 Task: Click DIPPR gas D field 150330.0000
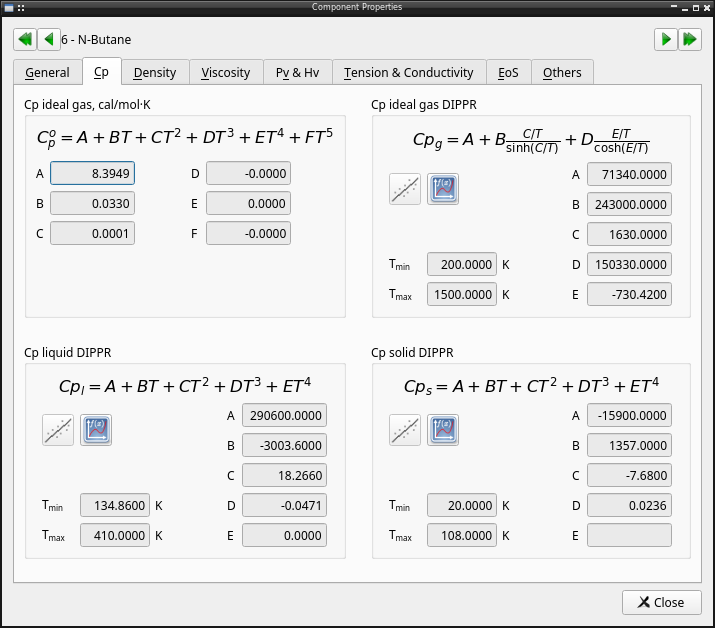coord(629,265)
